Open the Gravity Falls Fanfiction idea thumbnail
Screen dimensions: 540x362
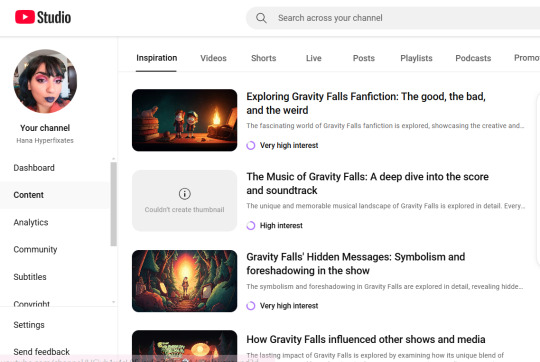[185, 120]
